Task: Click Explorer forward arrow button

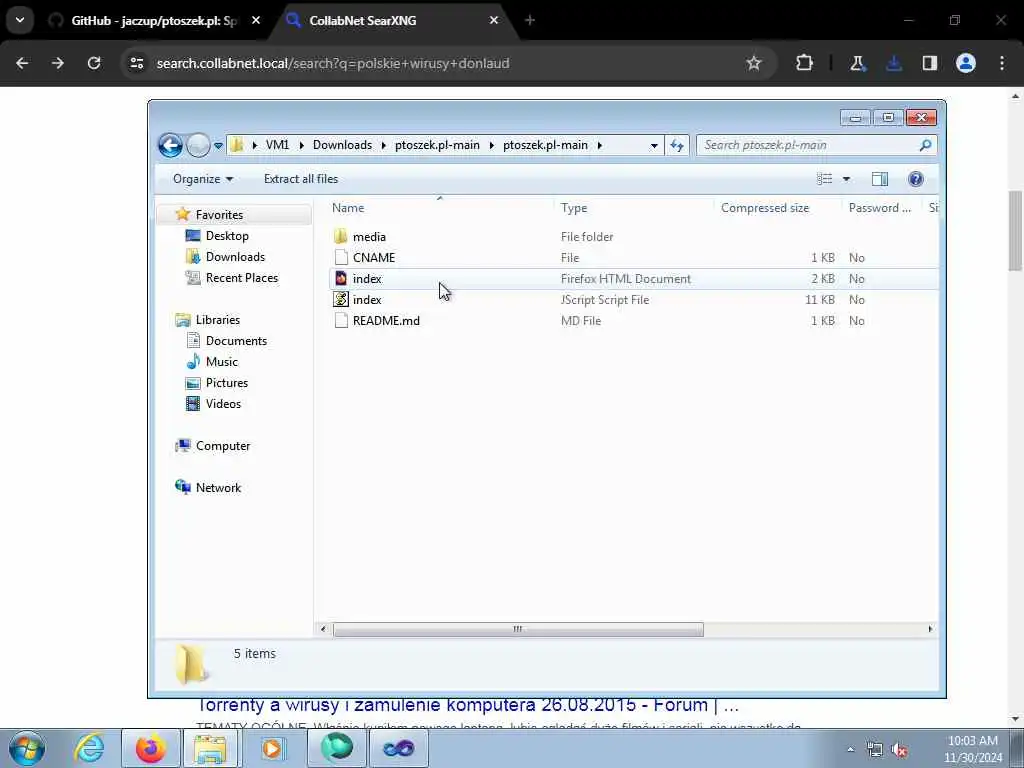Action: coord(198,145)
